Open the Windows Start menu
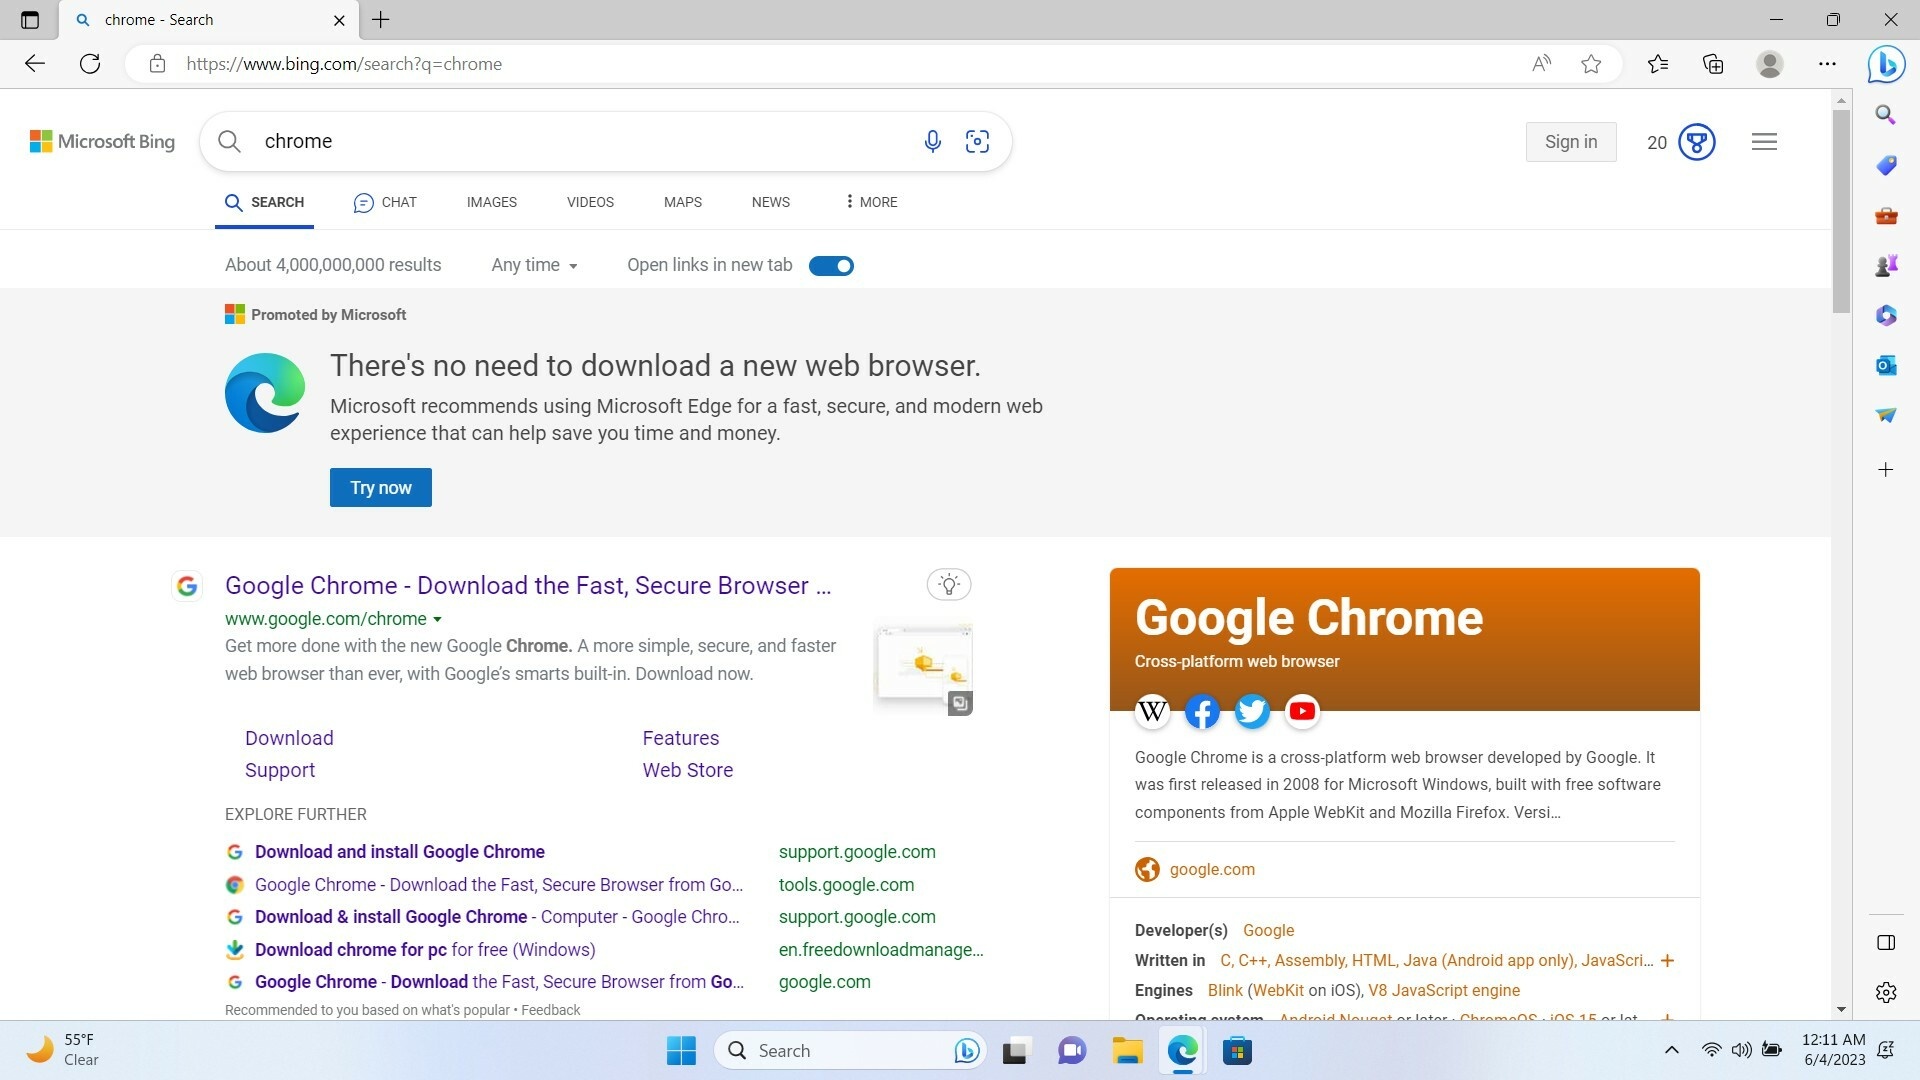 coord(681,1051)
